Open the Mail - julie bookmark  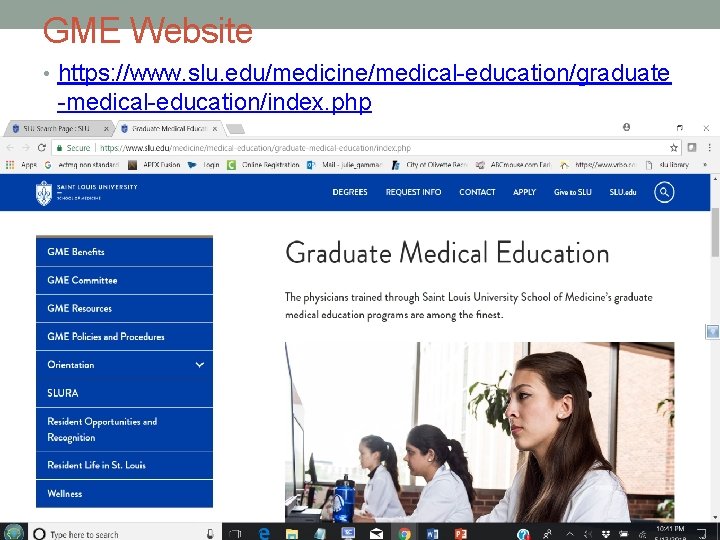pyautogui.click(x=344, y=165)
